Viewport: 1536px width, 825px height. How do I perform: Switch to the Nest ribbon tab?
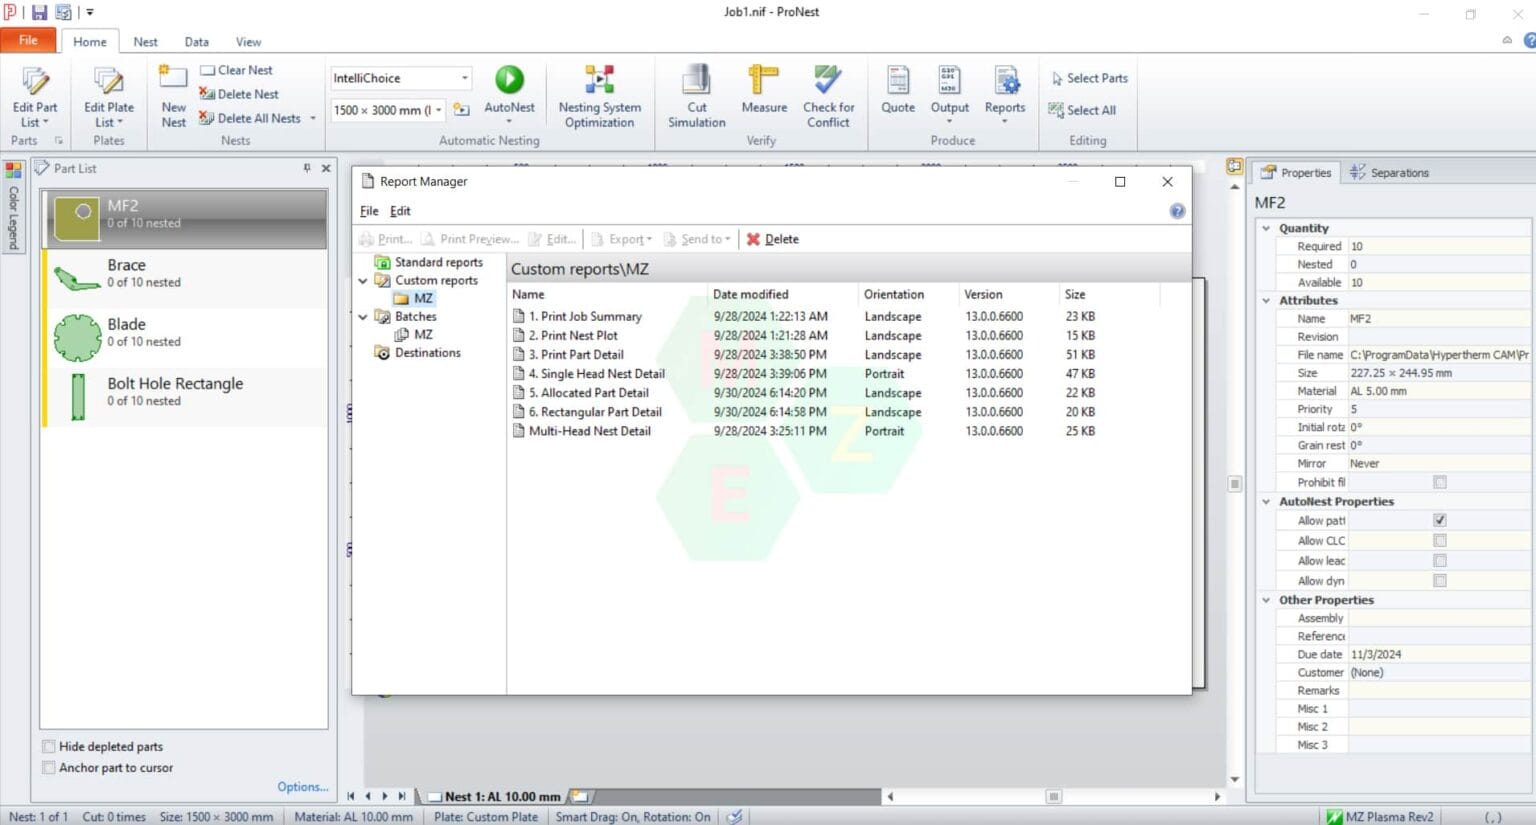click(145, 42)
